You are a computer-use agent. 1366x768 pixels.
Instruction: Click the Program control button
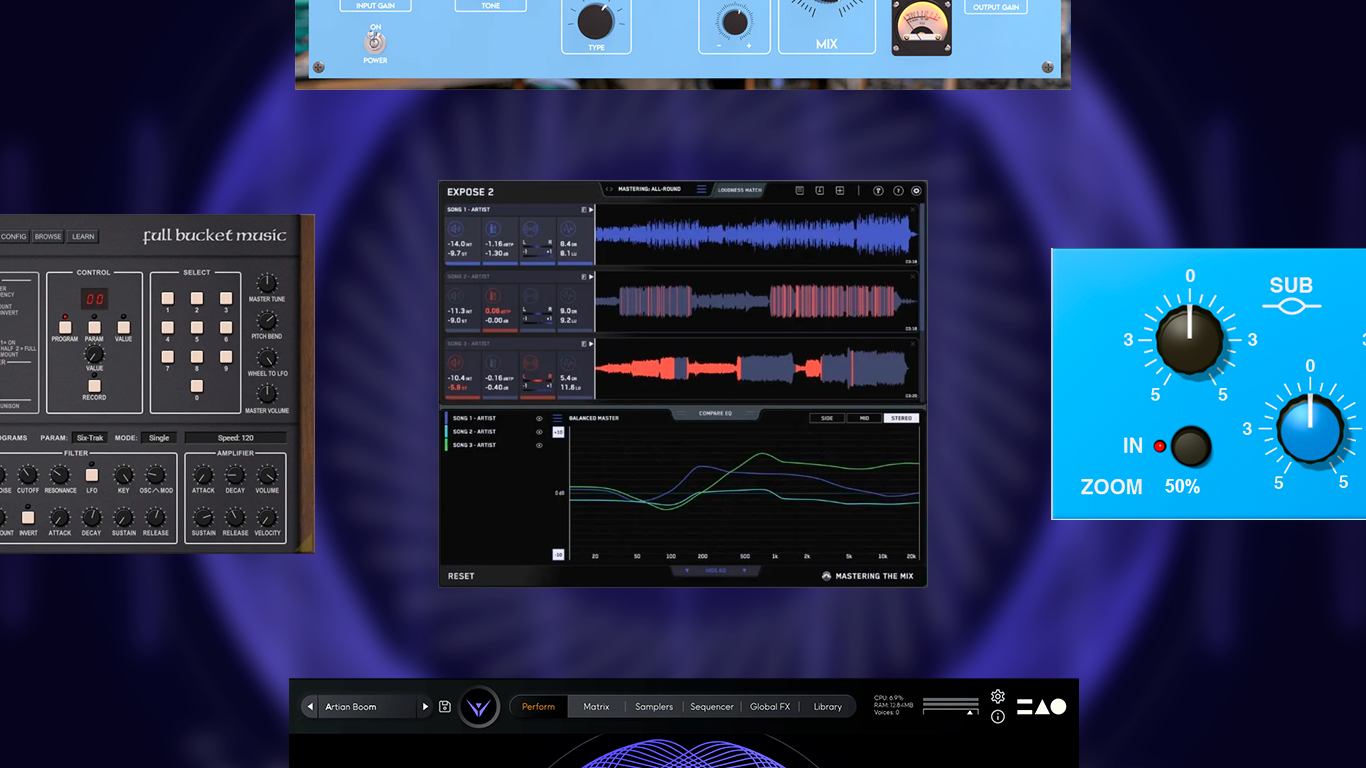point(65,327)
